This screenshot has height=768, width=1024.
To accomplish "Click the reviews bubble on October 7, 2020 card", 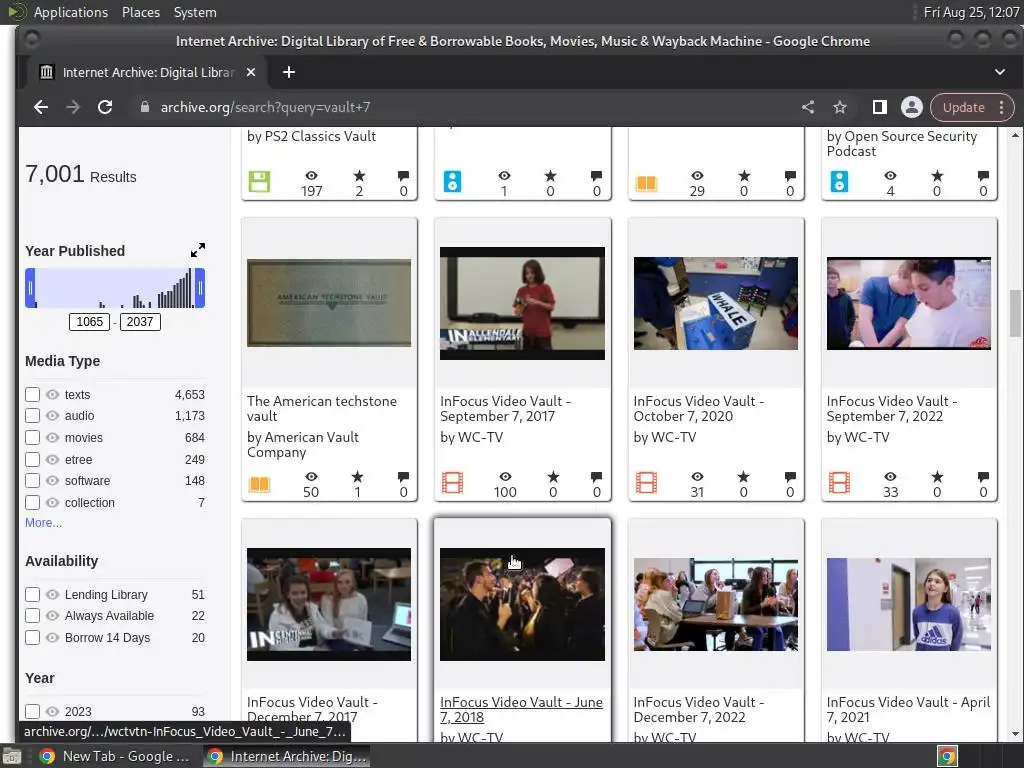I will (x=790, y=477).
